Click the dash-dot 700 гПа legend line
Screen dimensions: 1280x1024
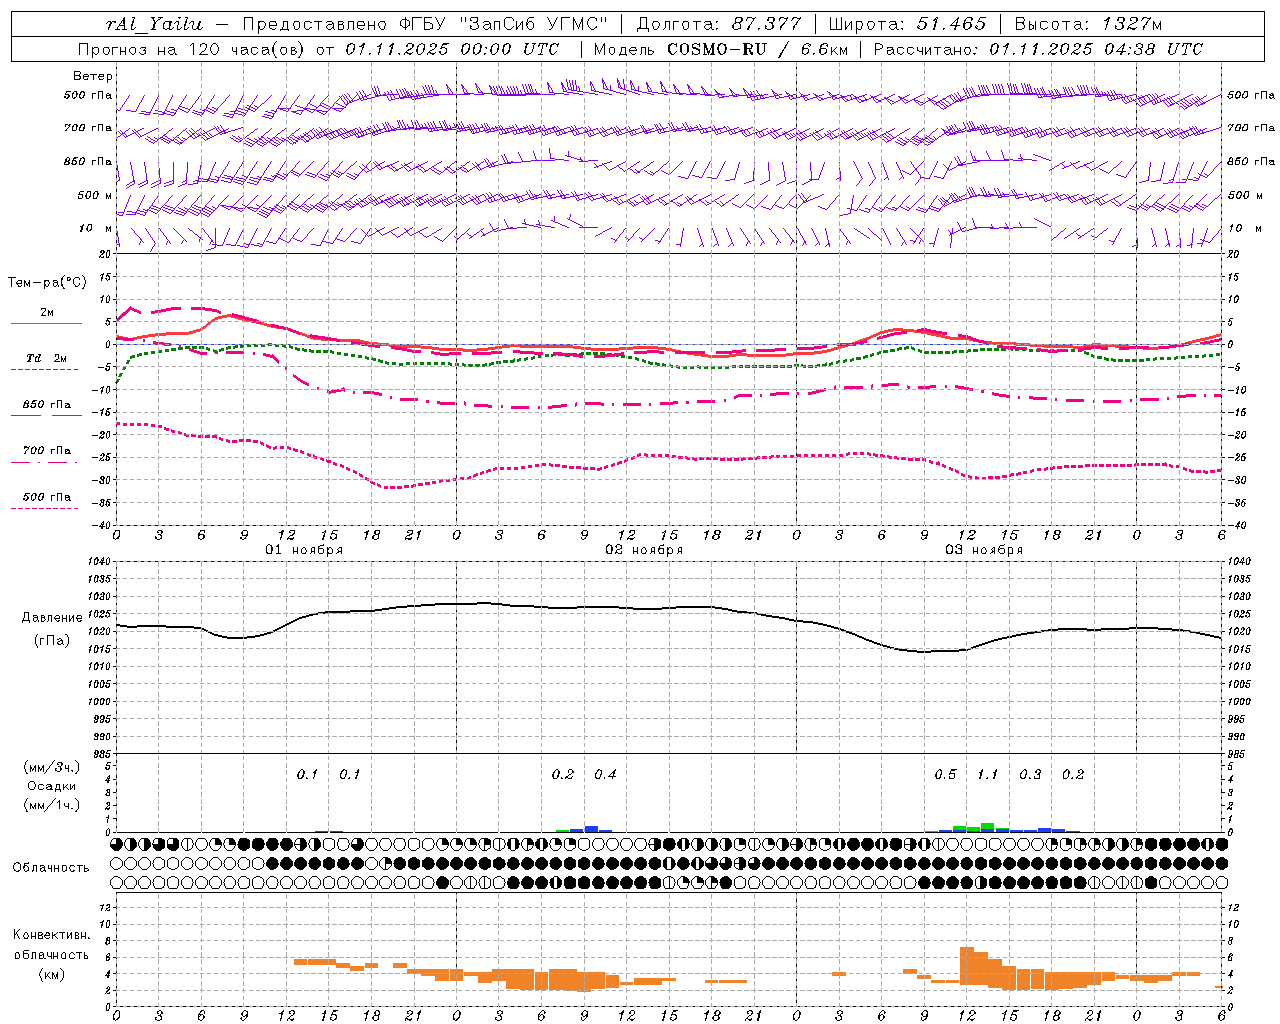point(44,461)
